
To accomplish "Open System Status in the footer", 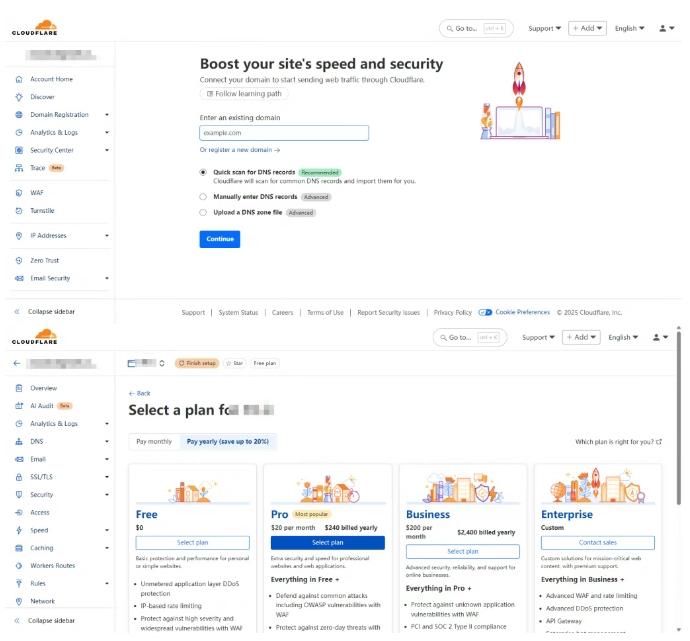I will [238, 313].
